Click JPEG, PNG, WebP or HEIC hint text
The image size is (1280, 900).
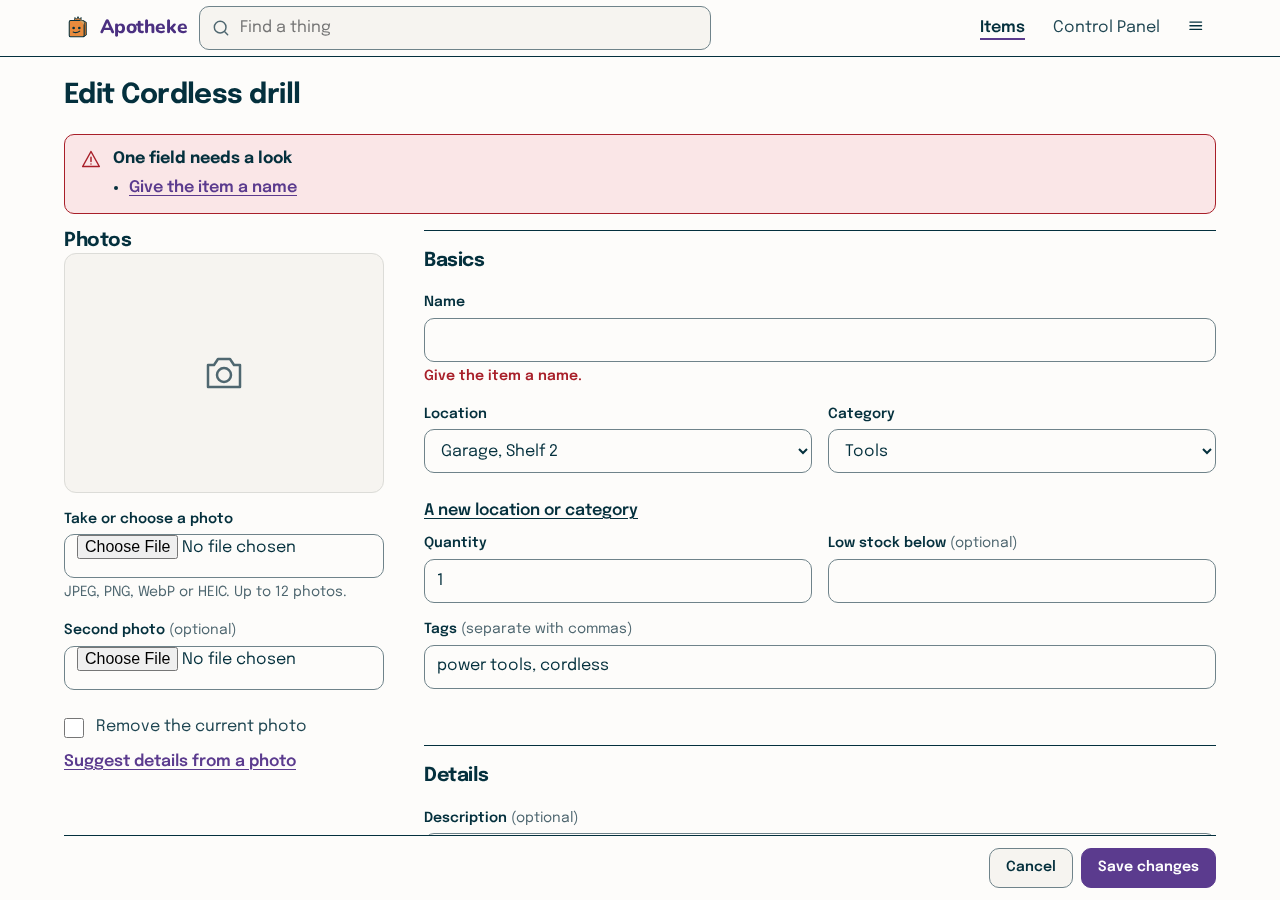pos(205,592)
